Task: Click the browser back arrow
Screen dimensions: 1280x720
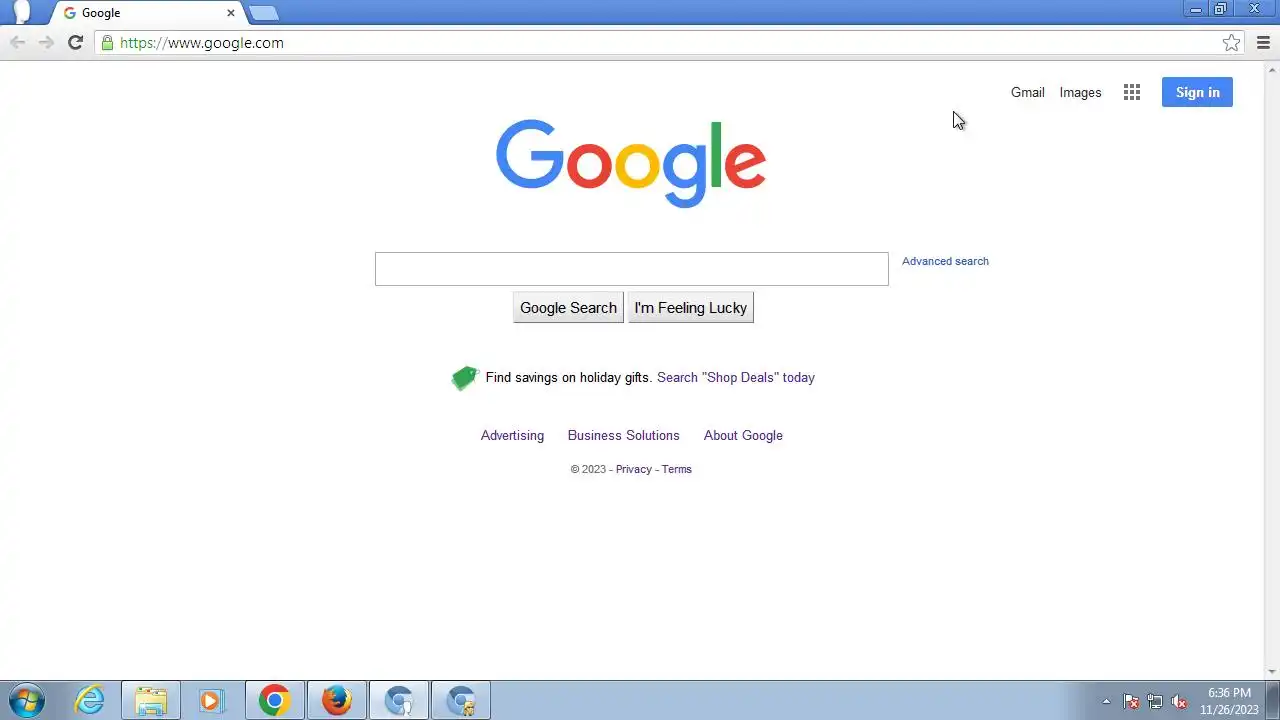Action: click(x=17, y=42)
